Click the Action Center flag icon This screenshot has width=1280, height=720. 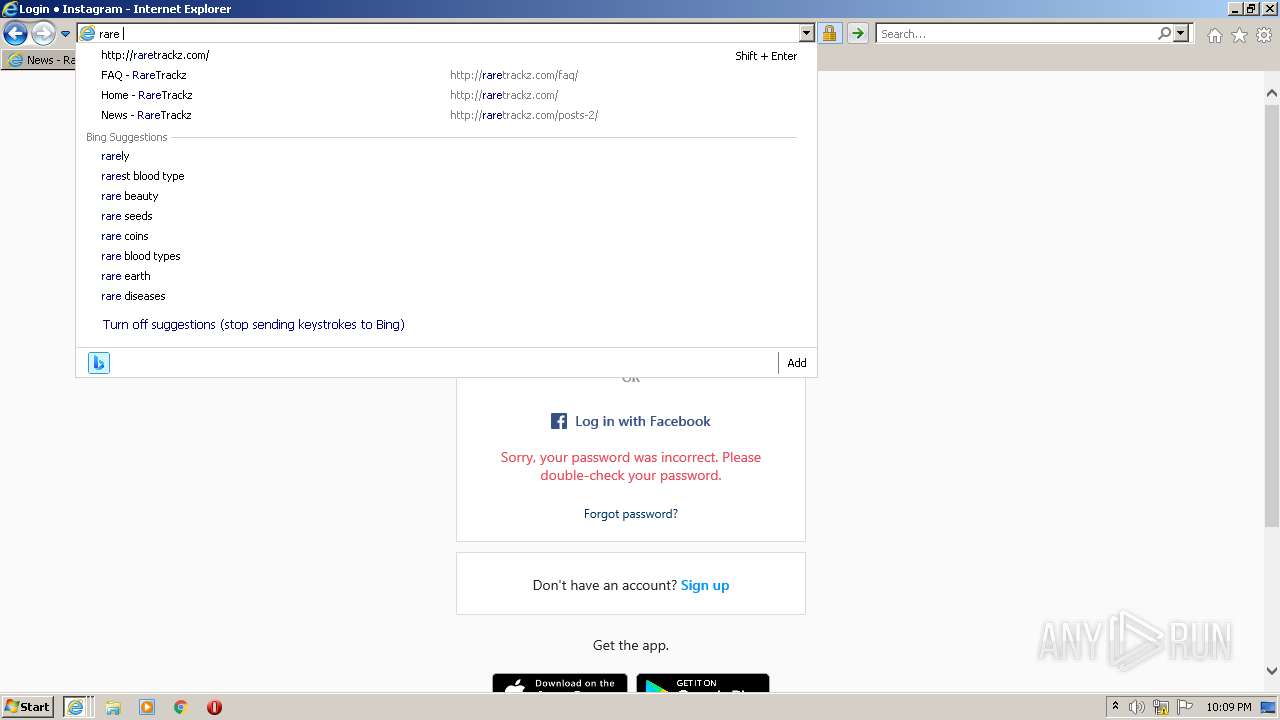coord(1185,707)
